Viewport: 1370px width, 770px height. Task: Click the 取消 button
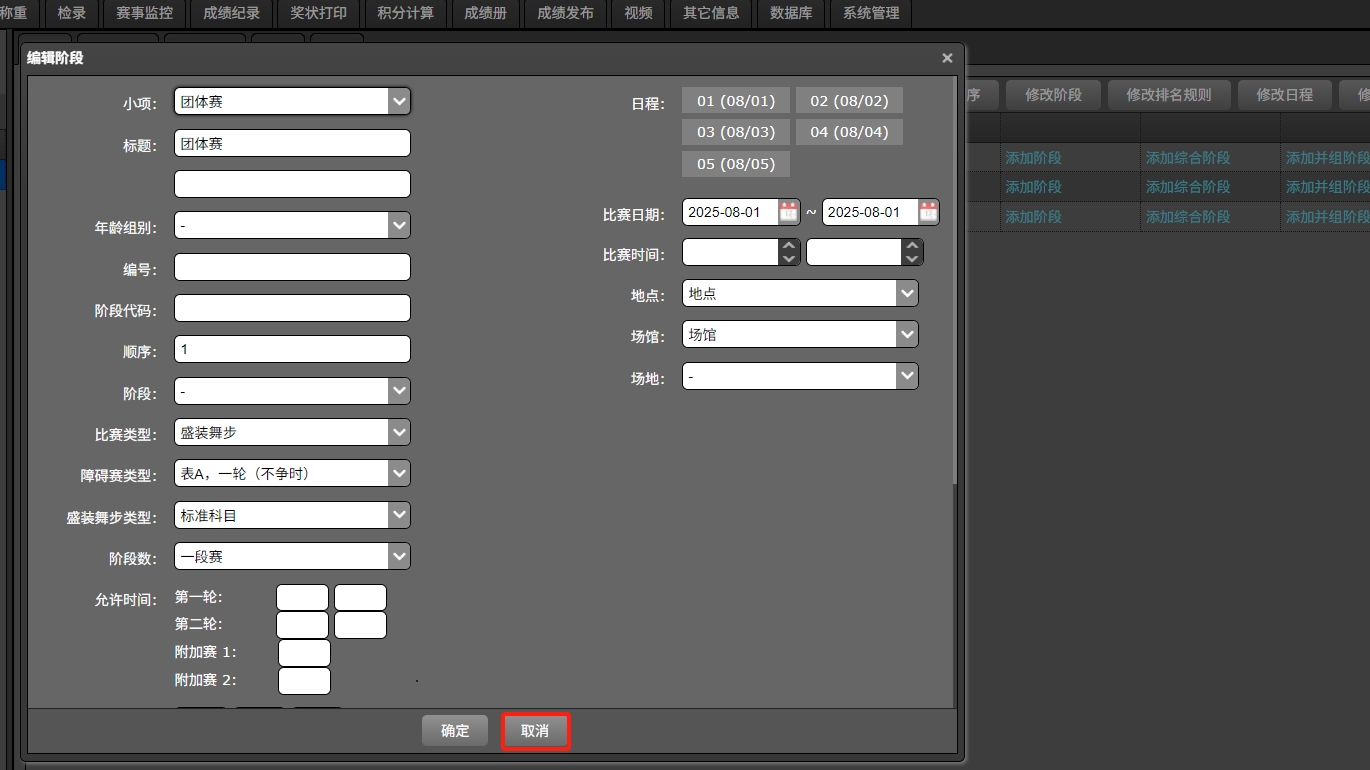click(535, 731)
